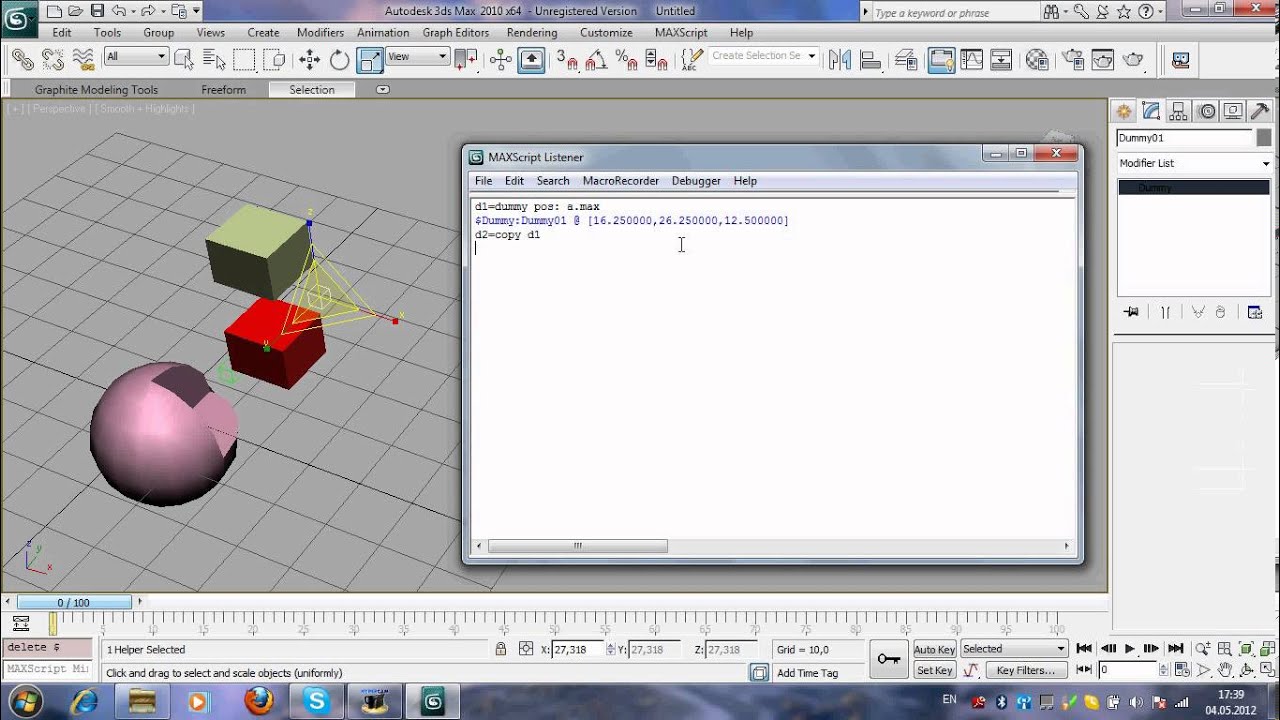Open the MAXScript menu in main menu bar
Image resolution: width=1280 pixels, height=720 pixels.
pyautogui.click(x=681, y=32)
